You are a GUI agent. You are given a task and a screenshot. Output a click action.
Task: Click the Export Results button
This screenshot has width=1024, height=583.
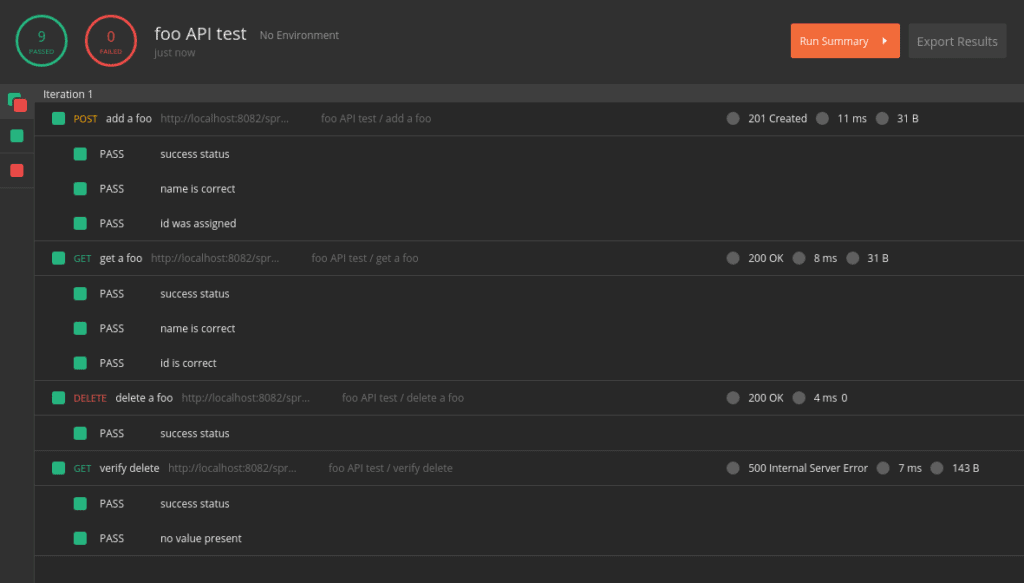[956, 41]
